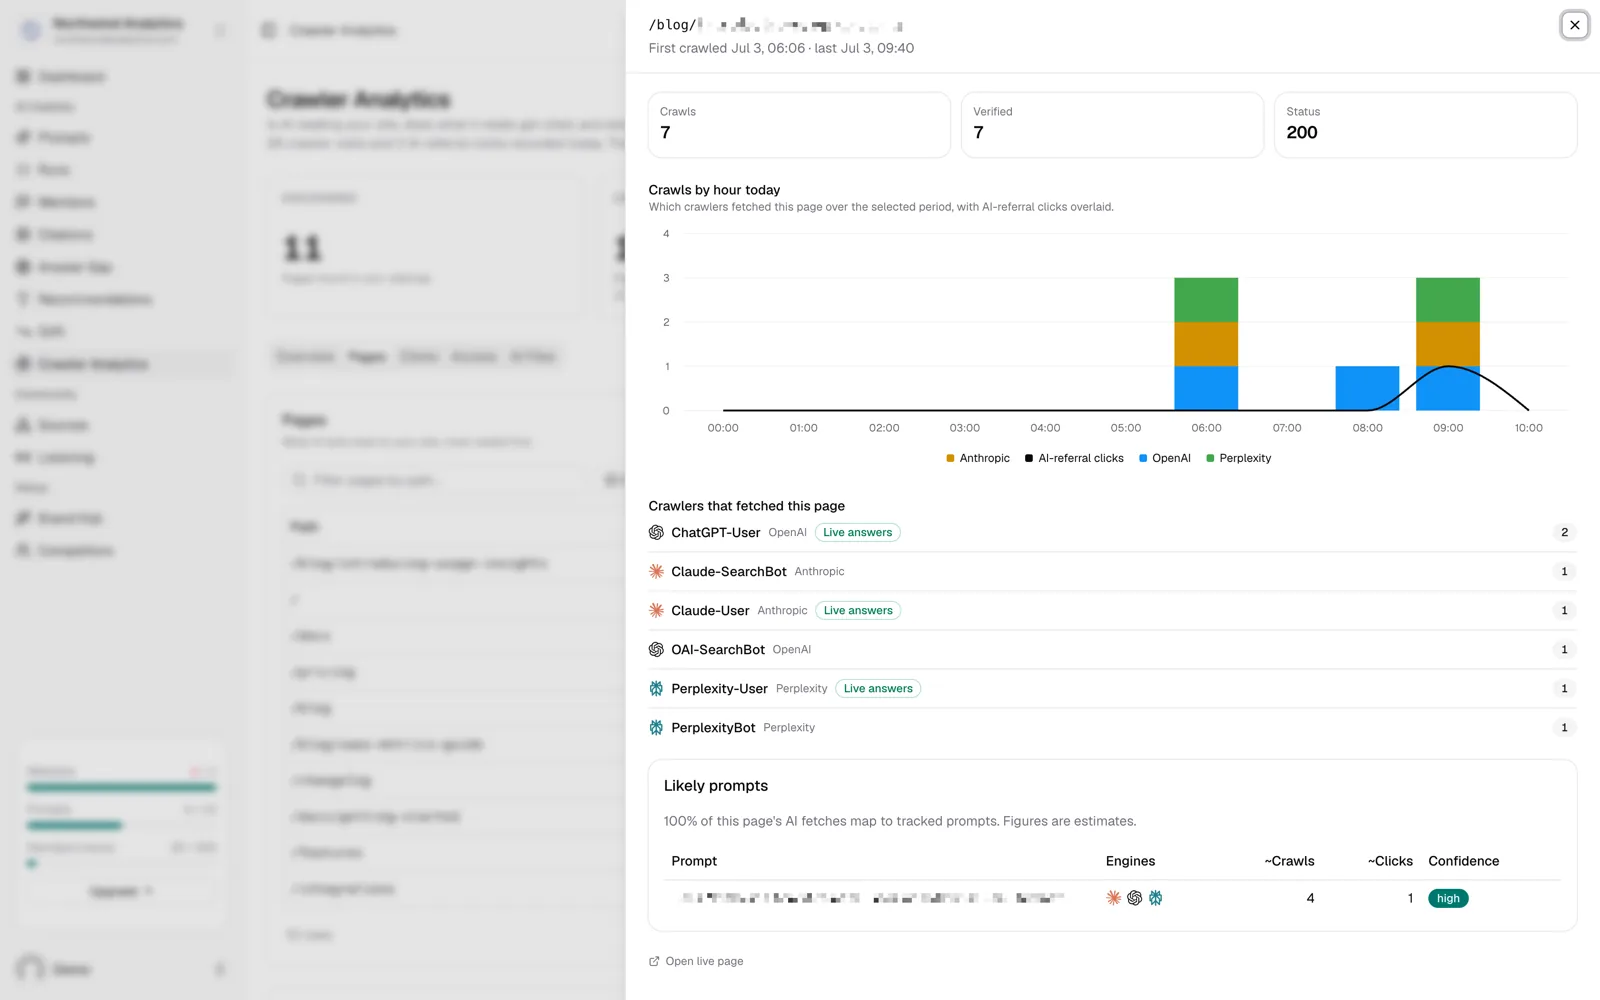1600x1000 pixels.
Task: Open Recommendations in the background sidebar
Action: point(95,300)
